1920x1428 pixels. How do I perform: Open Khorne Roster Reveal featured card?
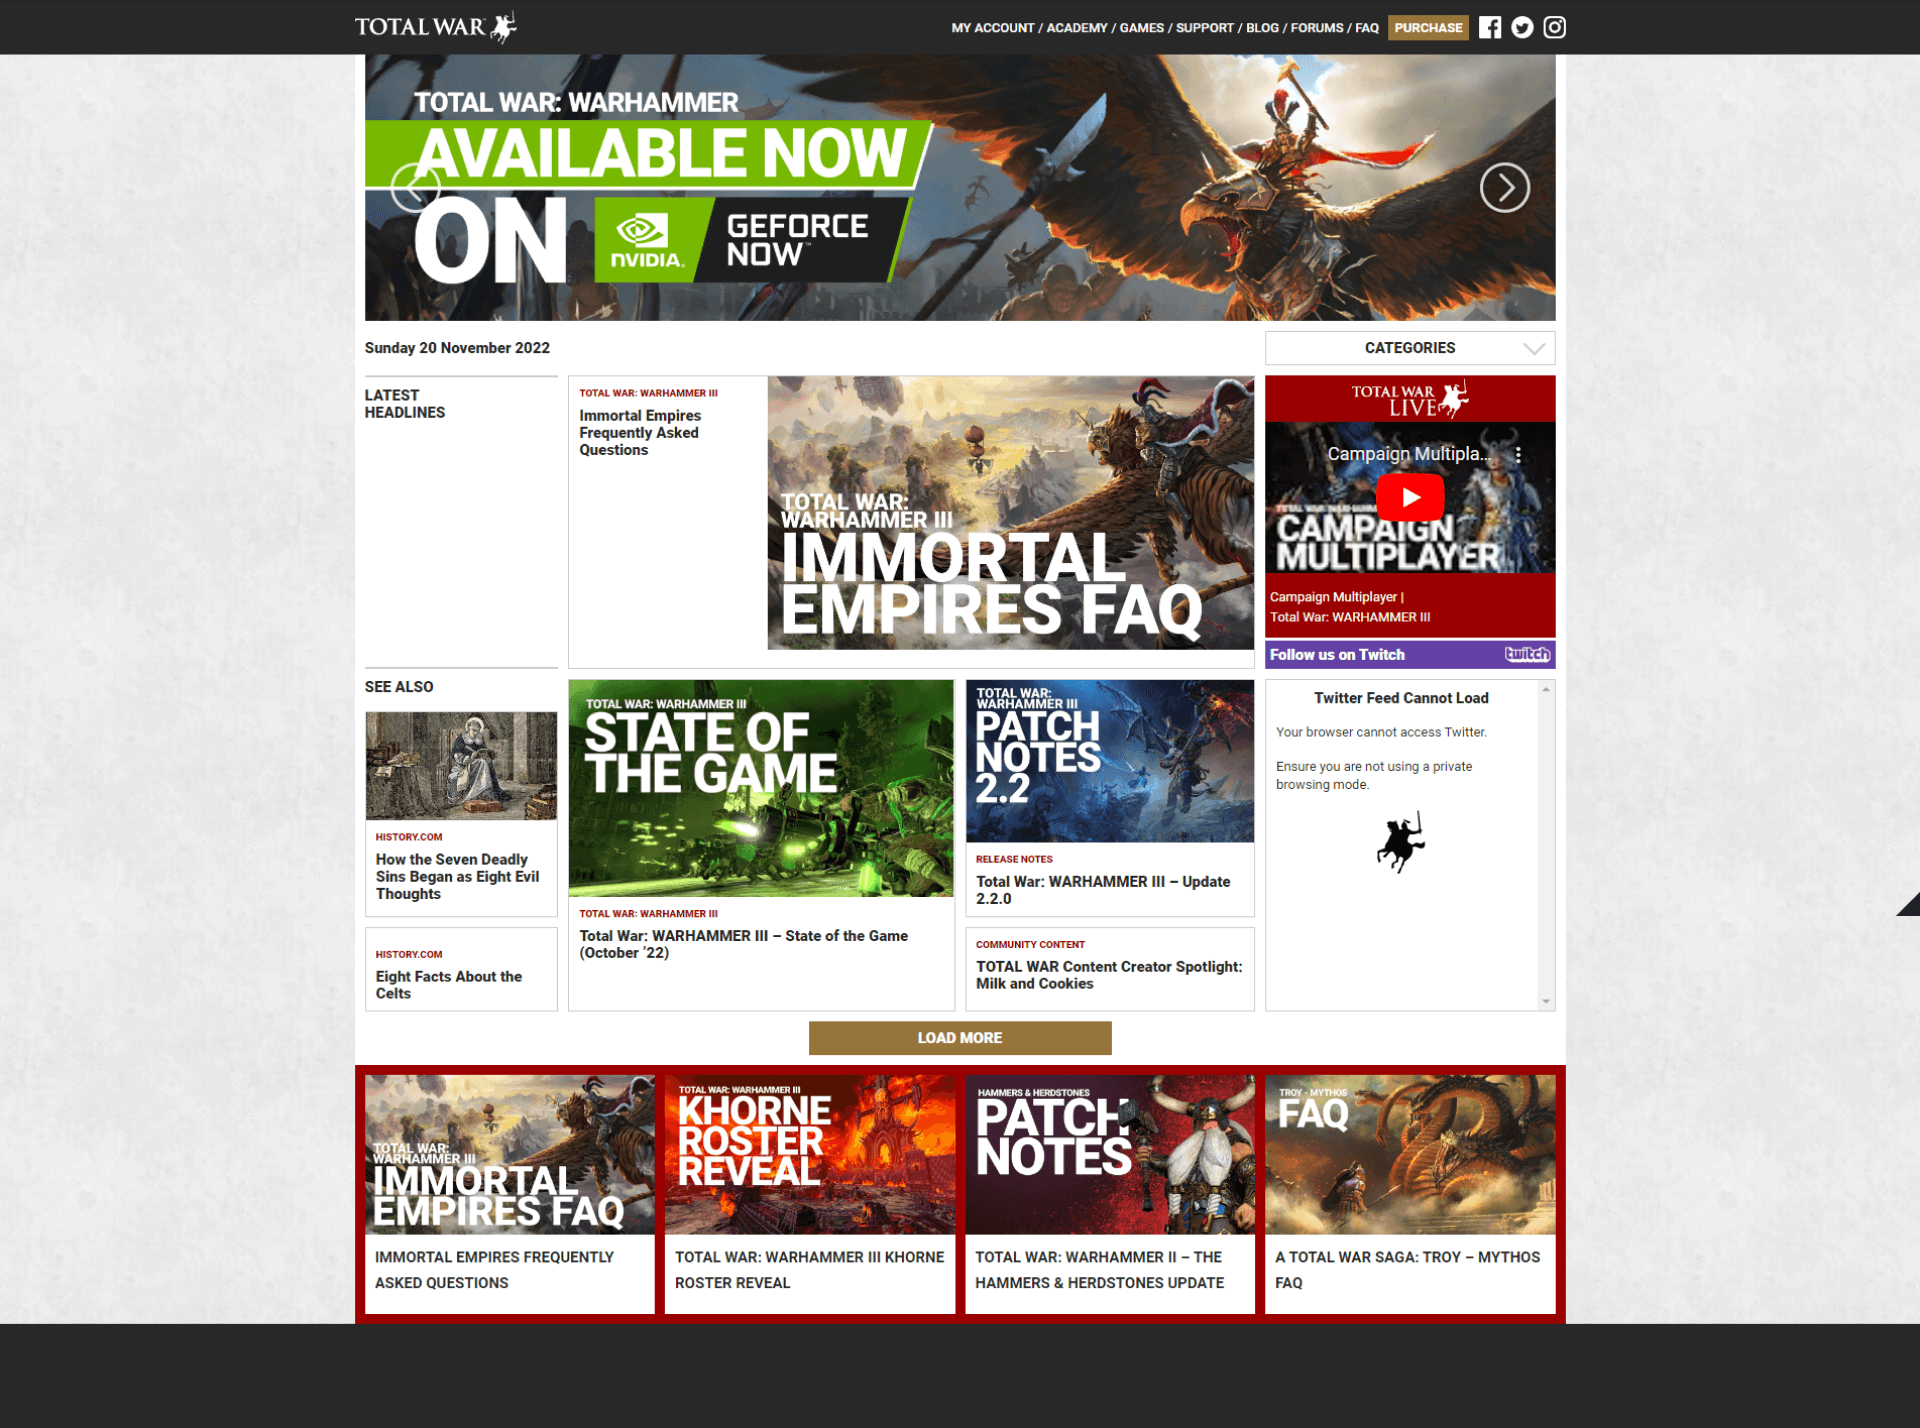pyautogui.click(x=809, y=1155)
